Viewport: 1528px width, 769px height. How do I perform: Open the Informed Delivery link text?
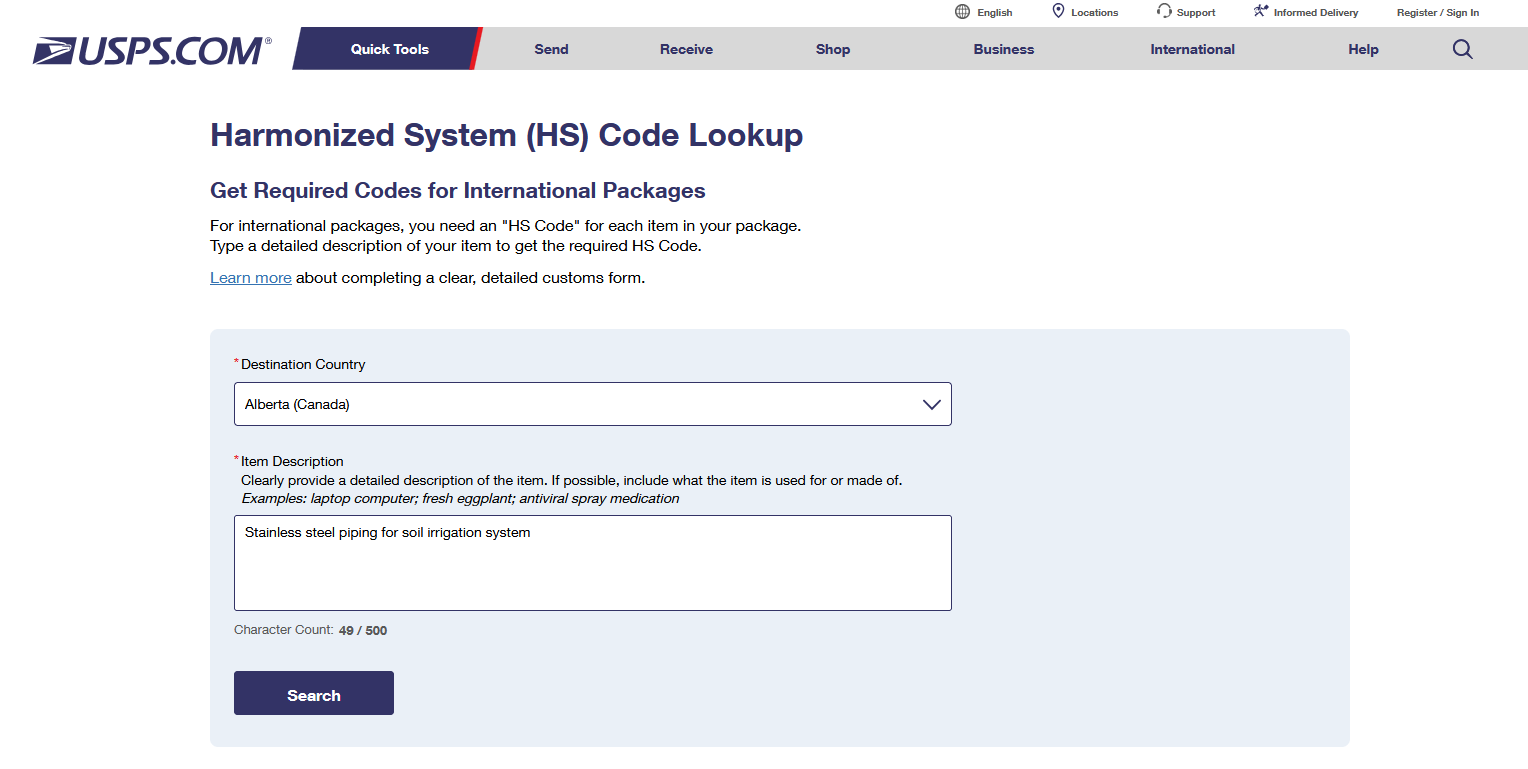[x=1316, y=13]
